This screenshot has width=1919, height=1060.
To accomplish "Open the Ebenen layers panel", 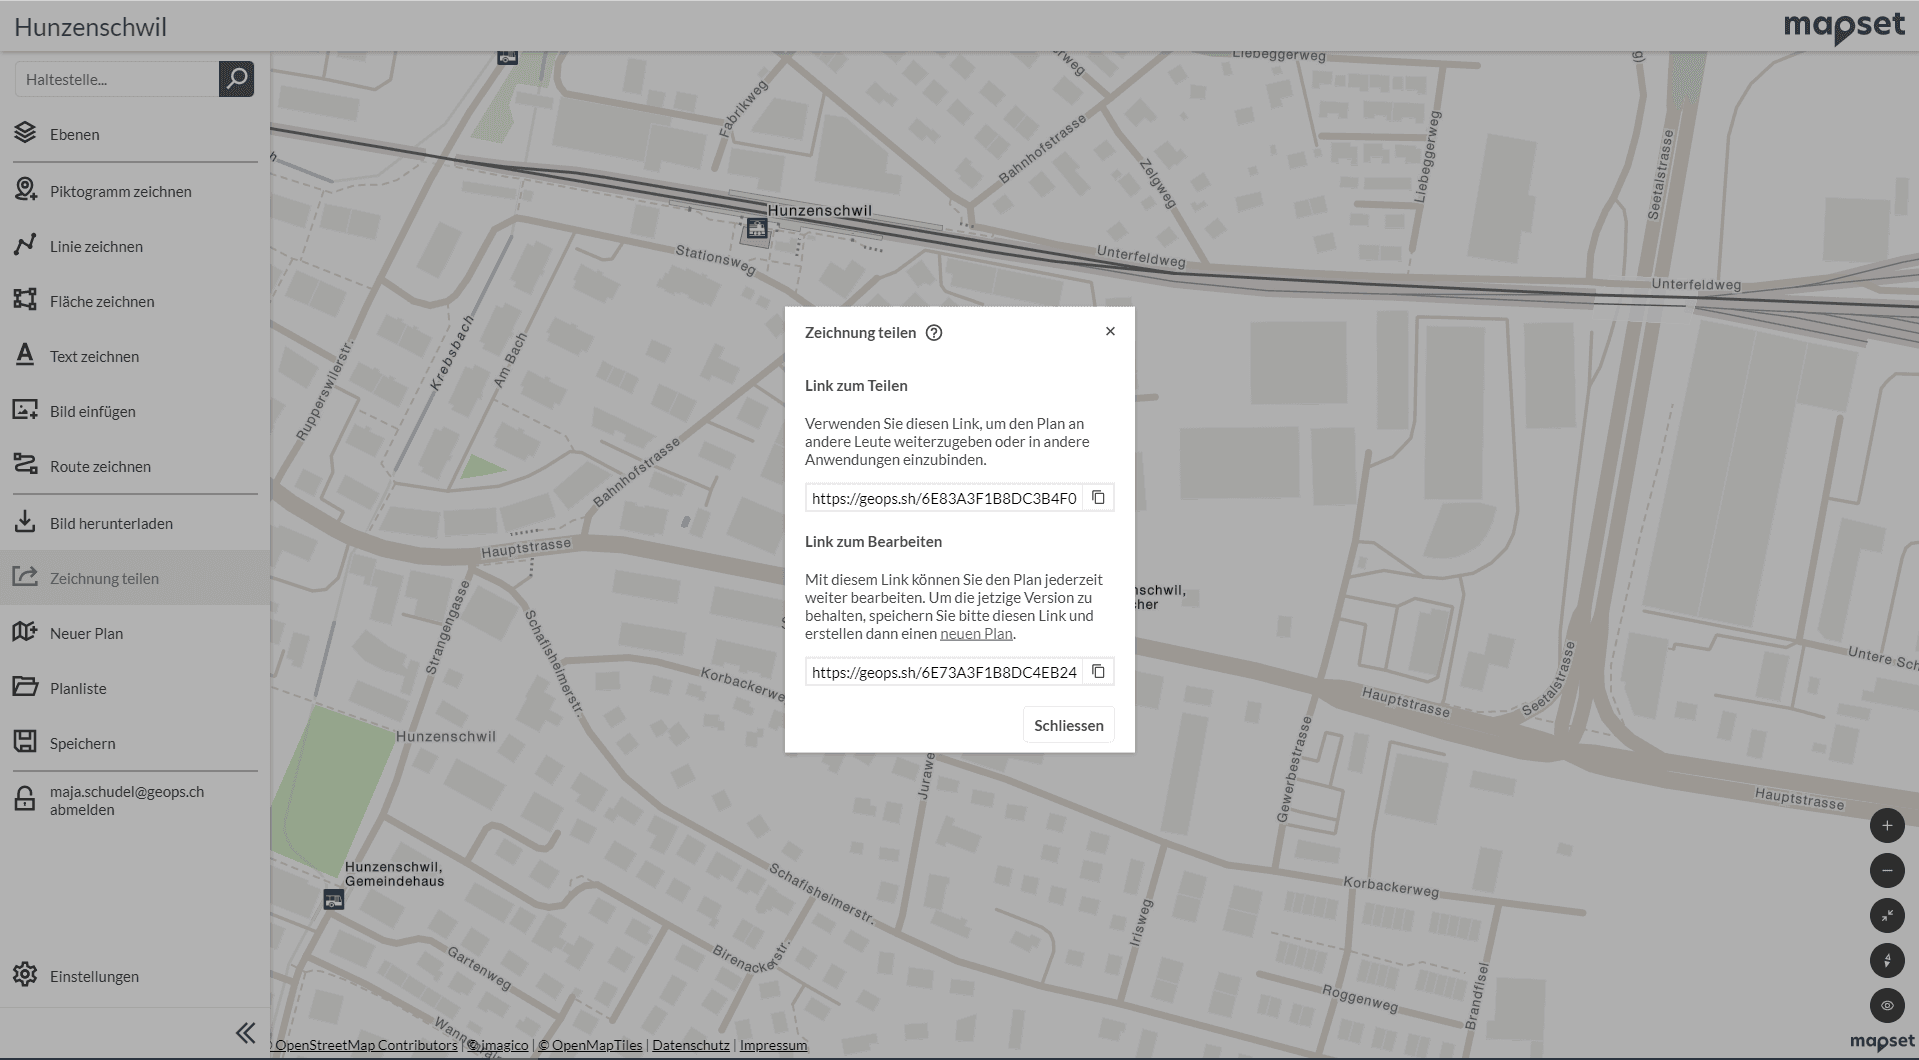I will [74, 135].
